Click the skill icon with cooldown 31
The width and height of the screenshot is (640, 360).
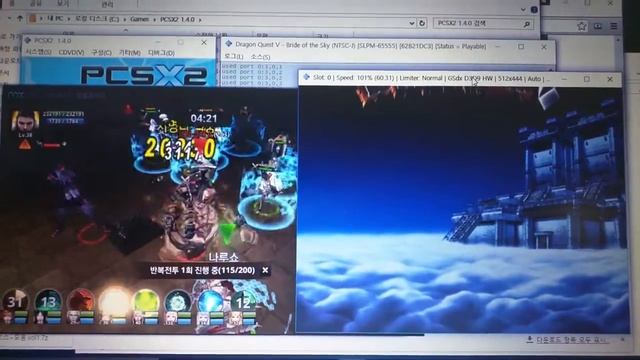coord(15,302)
